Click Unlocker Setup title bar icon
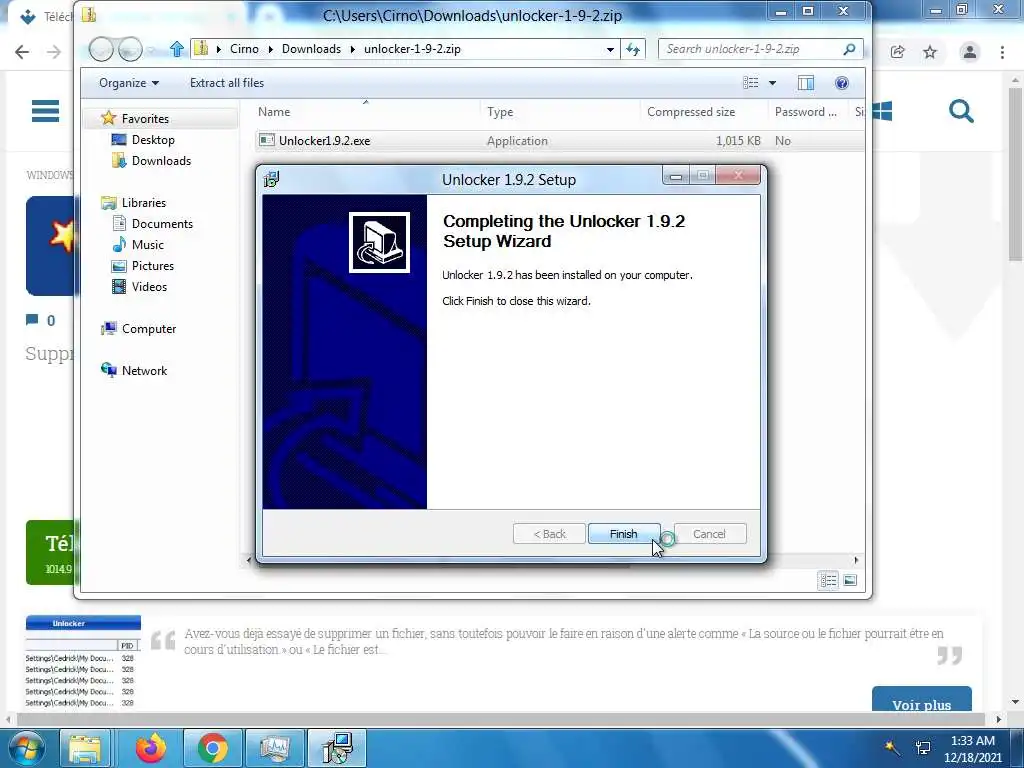This screenshot has height=768, width=1024. [271, 179]
